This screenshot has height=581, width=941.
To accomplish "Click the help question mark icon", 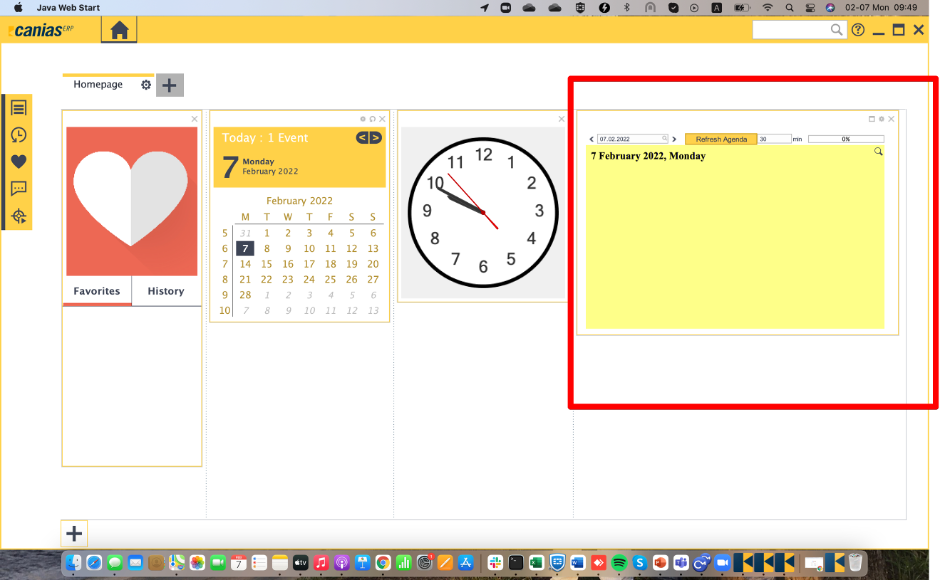I will point(858,30).
